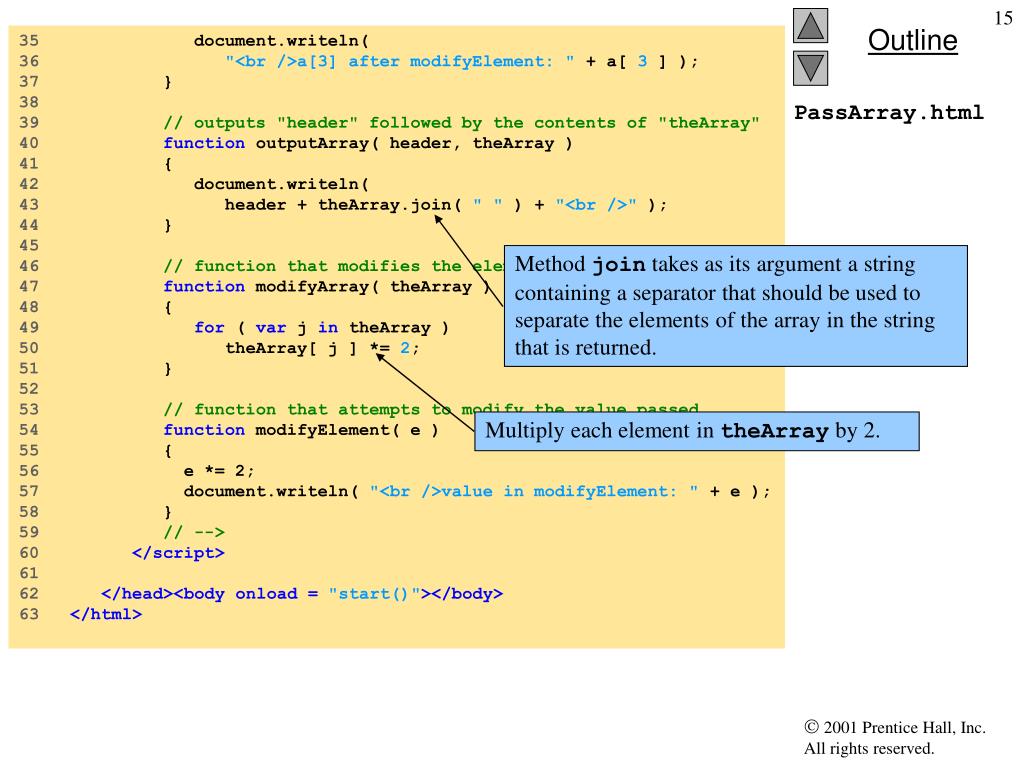This screenshot has height=768, width=1024.
Task: Click the Method join explanation callout
Action: click(x=735, y=306)
